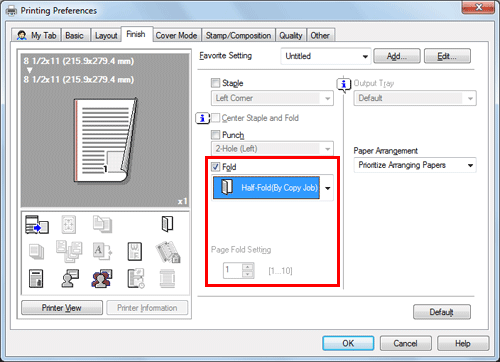
Task: Click the info icon beside Center Staple and Fold
Action: pos(202,118)
